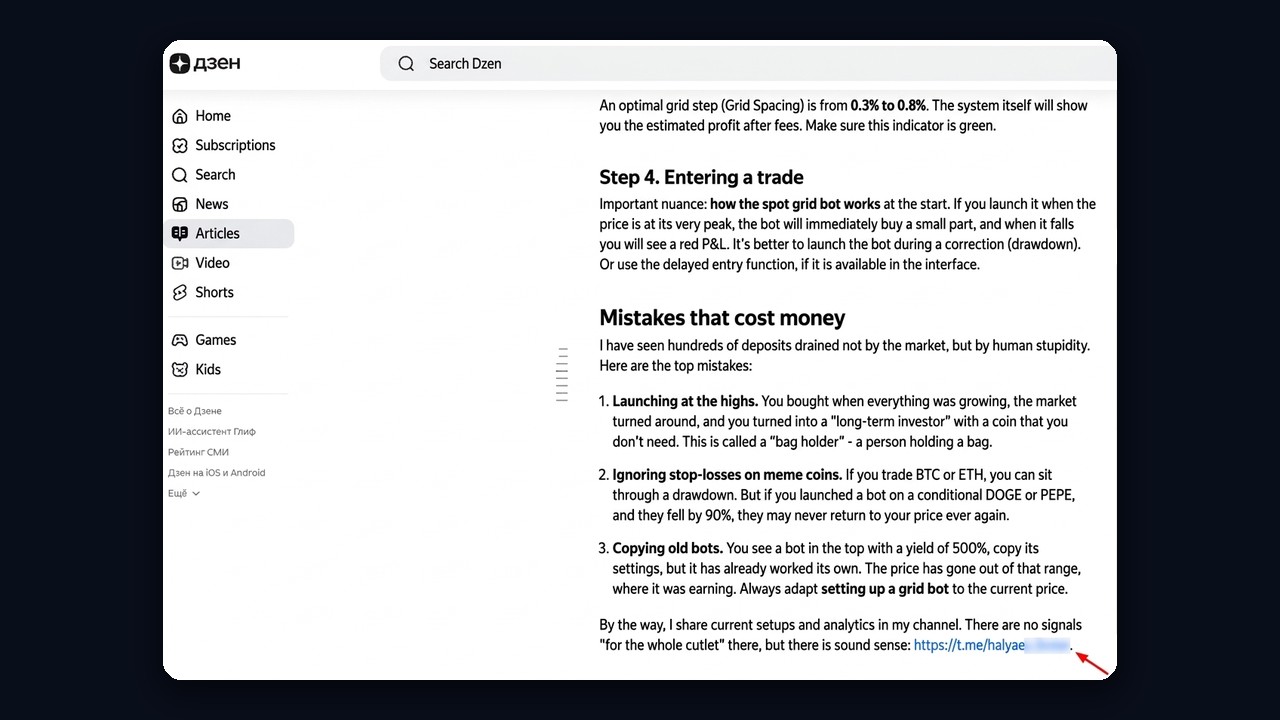1280x720 pixels.
Task: Open the News section icon
Action: tap(180, 204)
